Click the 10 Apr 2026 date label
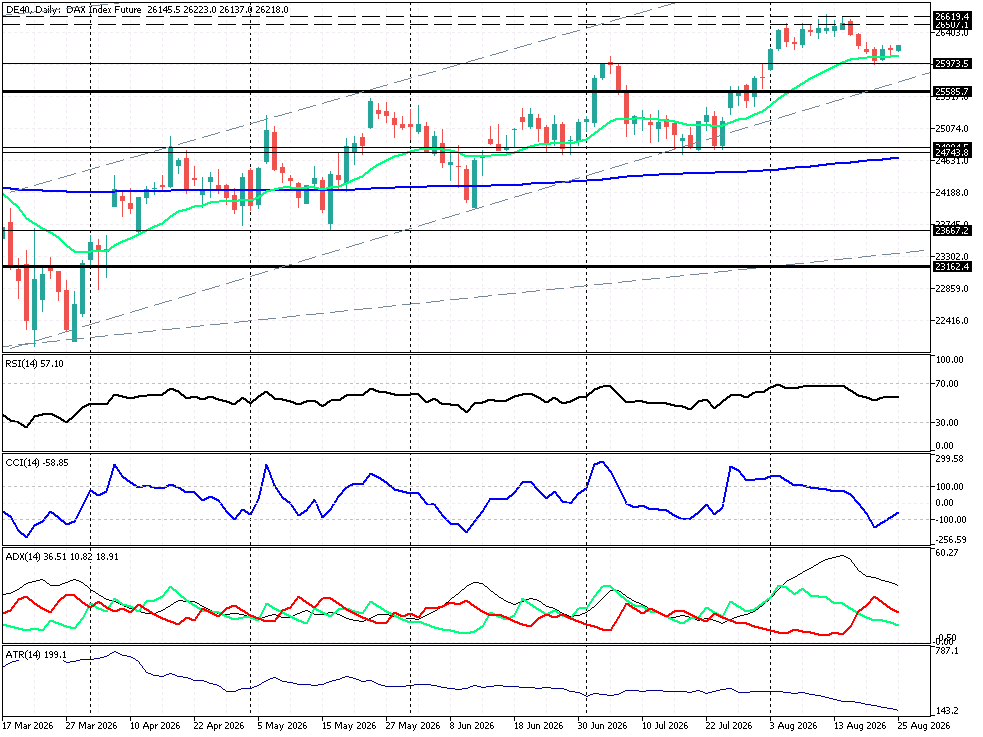 (x=155, y=726)
